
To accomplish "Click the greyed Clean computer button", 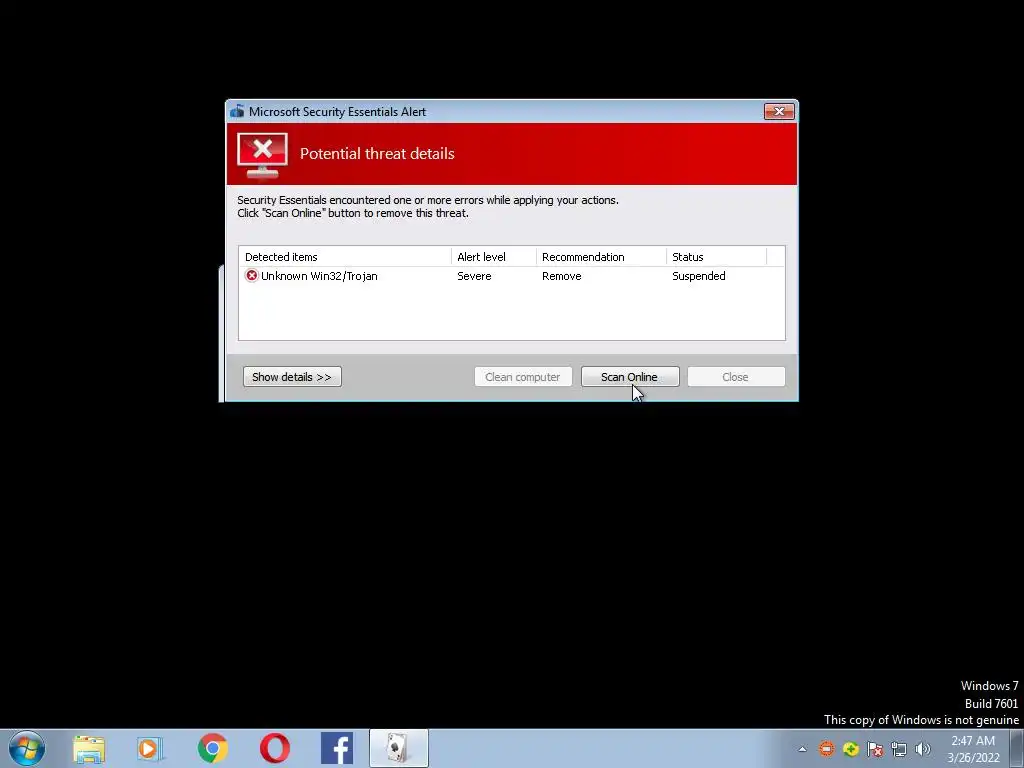I will [523, 377].
